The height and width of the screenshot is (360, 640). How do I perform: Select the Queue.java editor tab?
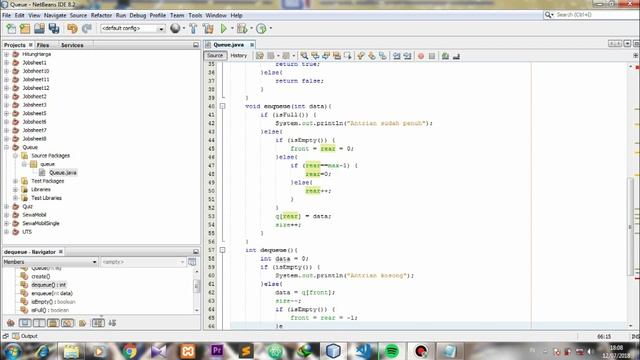(229, 44)
